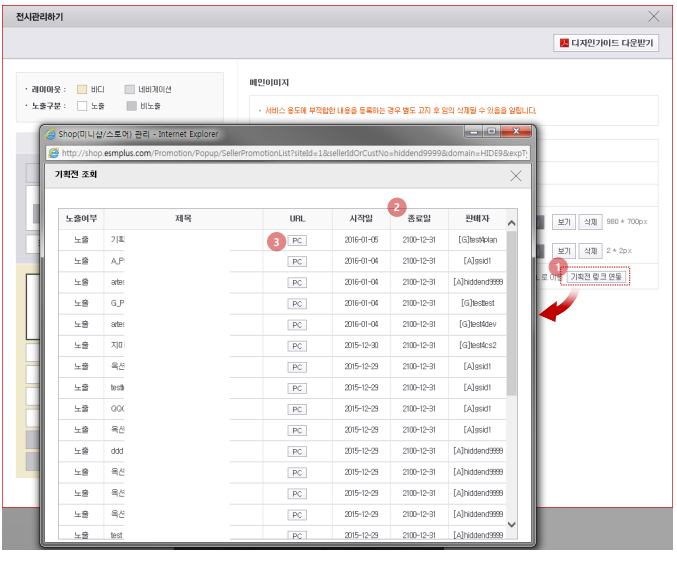Open PC URL in the QQC title row
Image resolution: width=677 pixels, height=580 pixels.
click(x=297, y=409)
